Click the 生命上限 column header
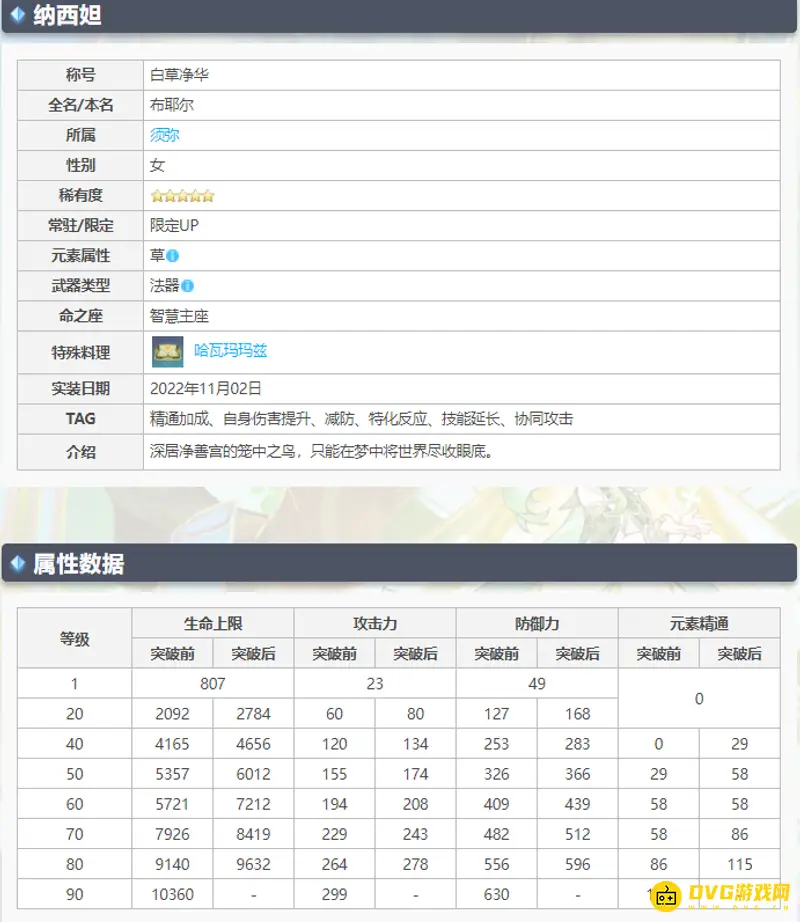Screen dimensions: 800x922 coord(213,623)
